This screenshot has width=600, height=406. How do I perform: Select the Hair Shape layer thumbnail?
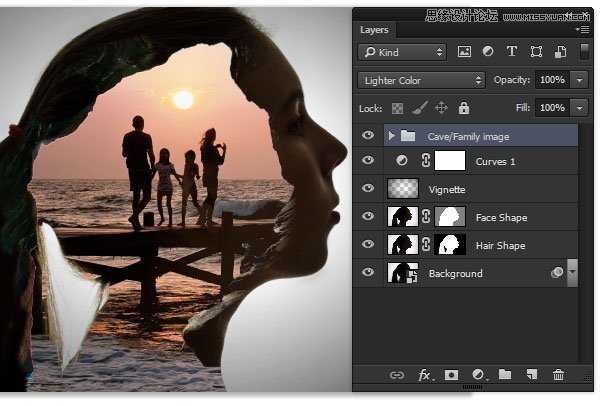click(403, 244)
